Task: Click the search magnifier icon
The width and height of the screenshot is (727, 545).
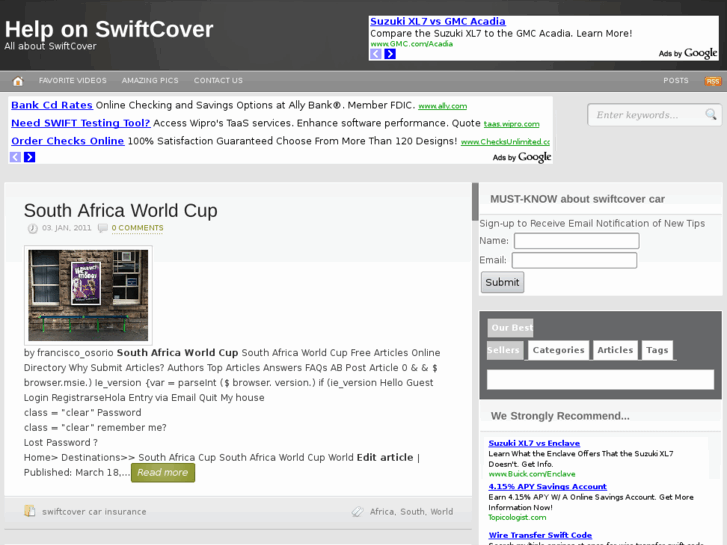Action: [x=711, y=114]
